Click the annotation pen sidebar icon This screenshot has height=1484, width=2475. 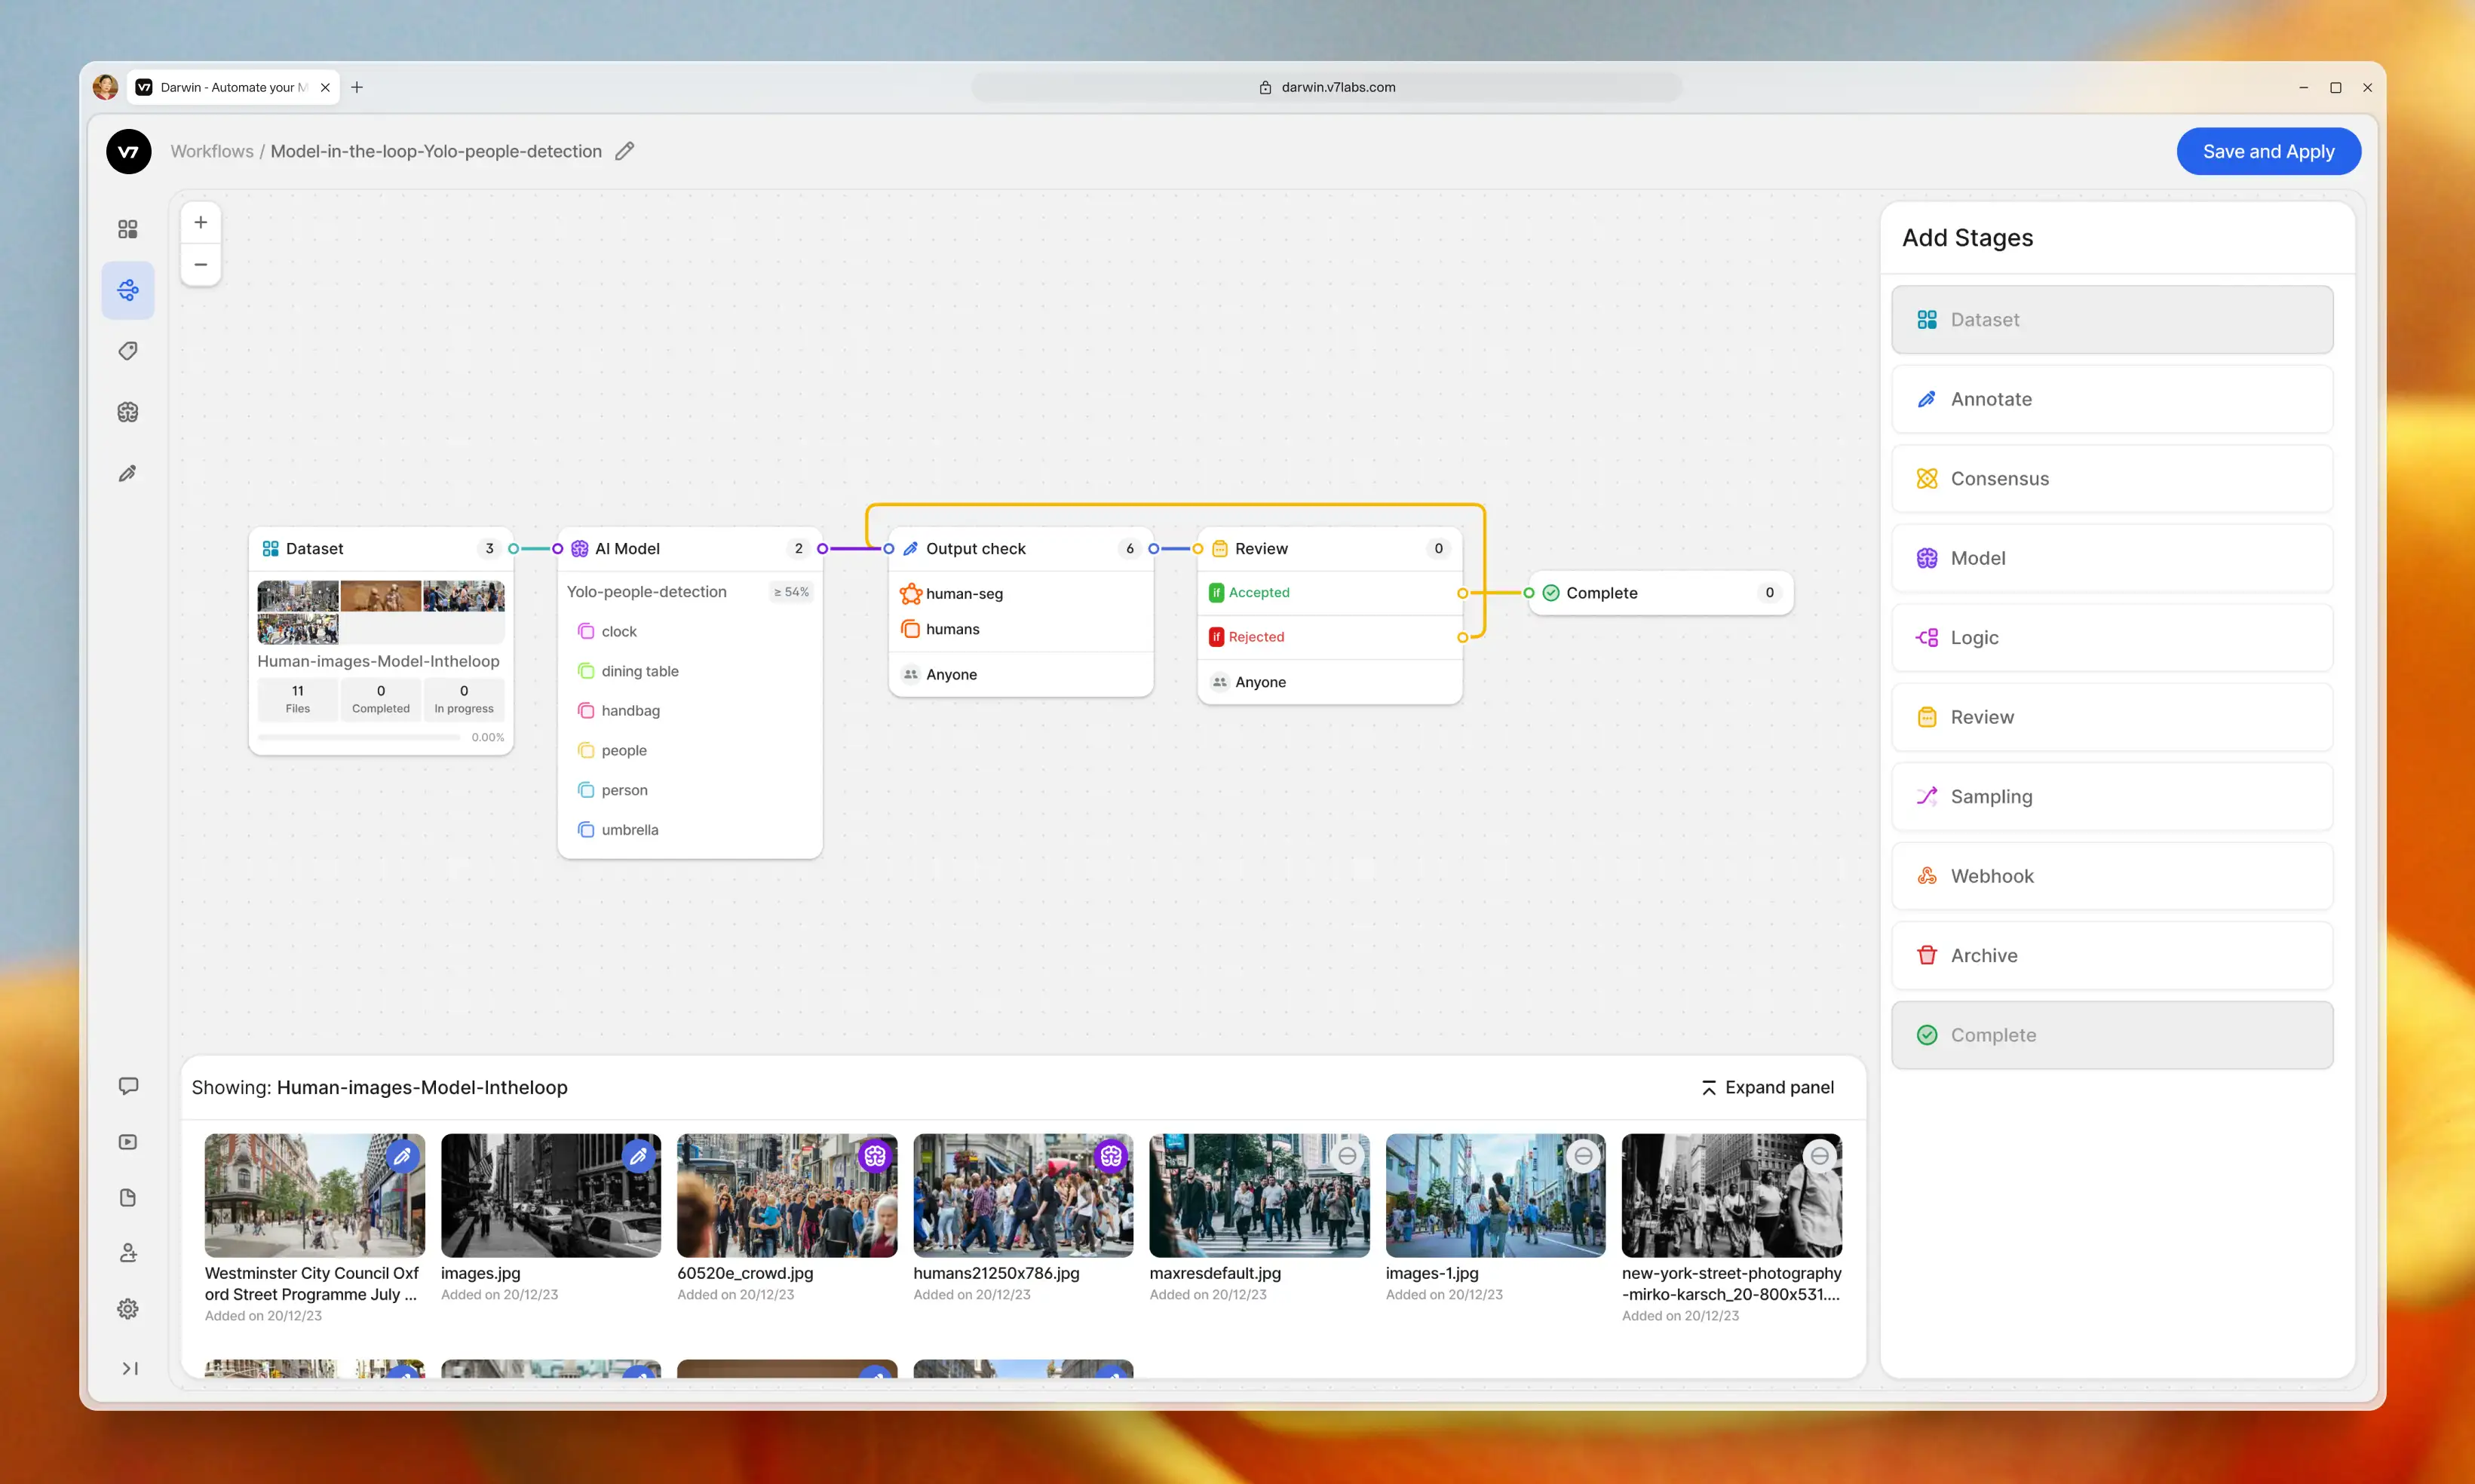[128, 474]
